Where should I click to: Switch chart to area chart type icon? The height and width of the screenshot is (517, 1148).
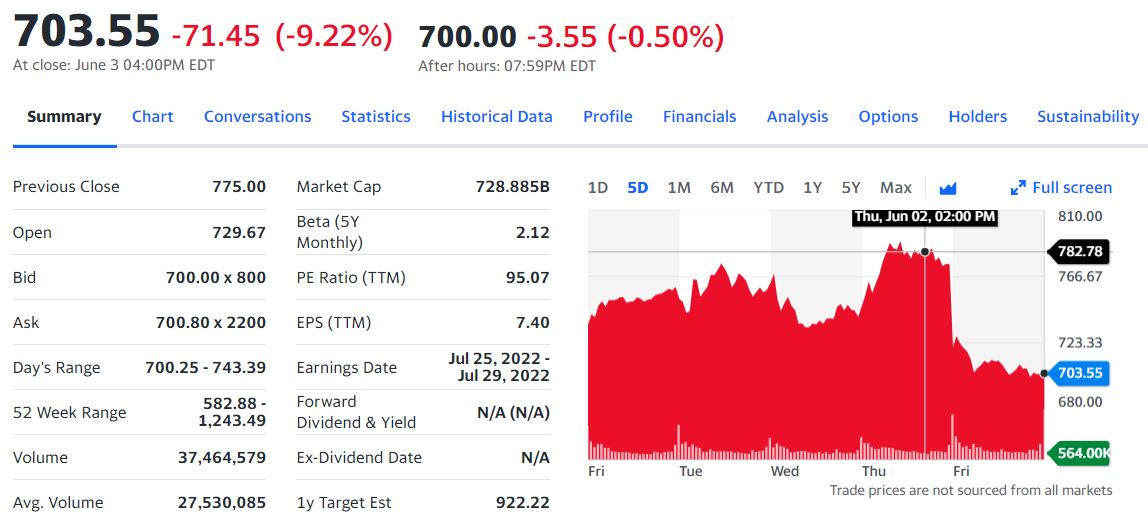[948, 188]
